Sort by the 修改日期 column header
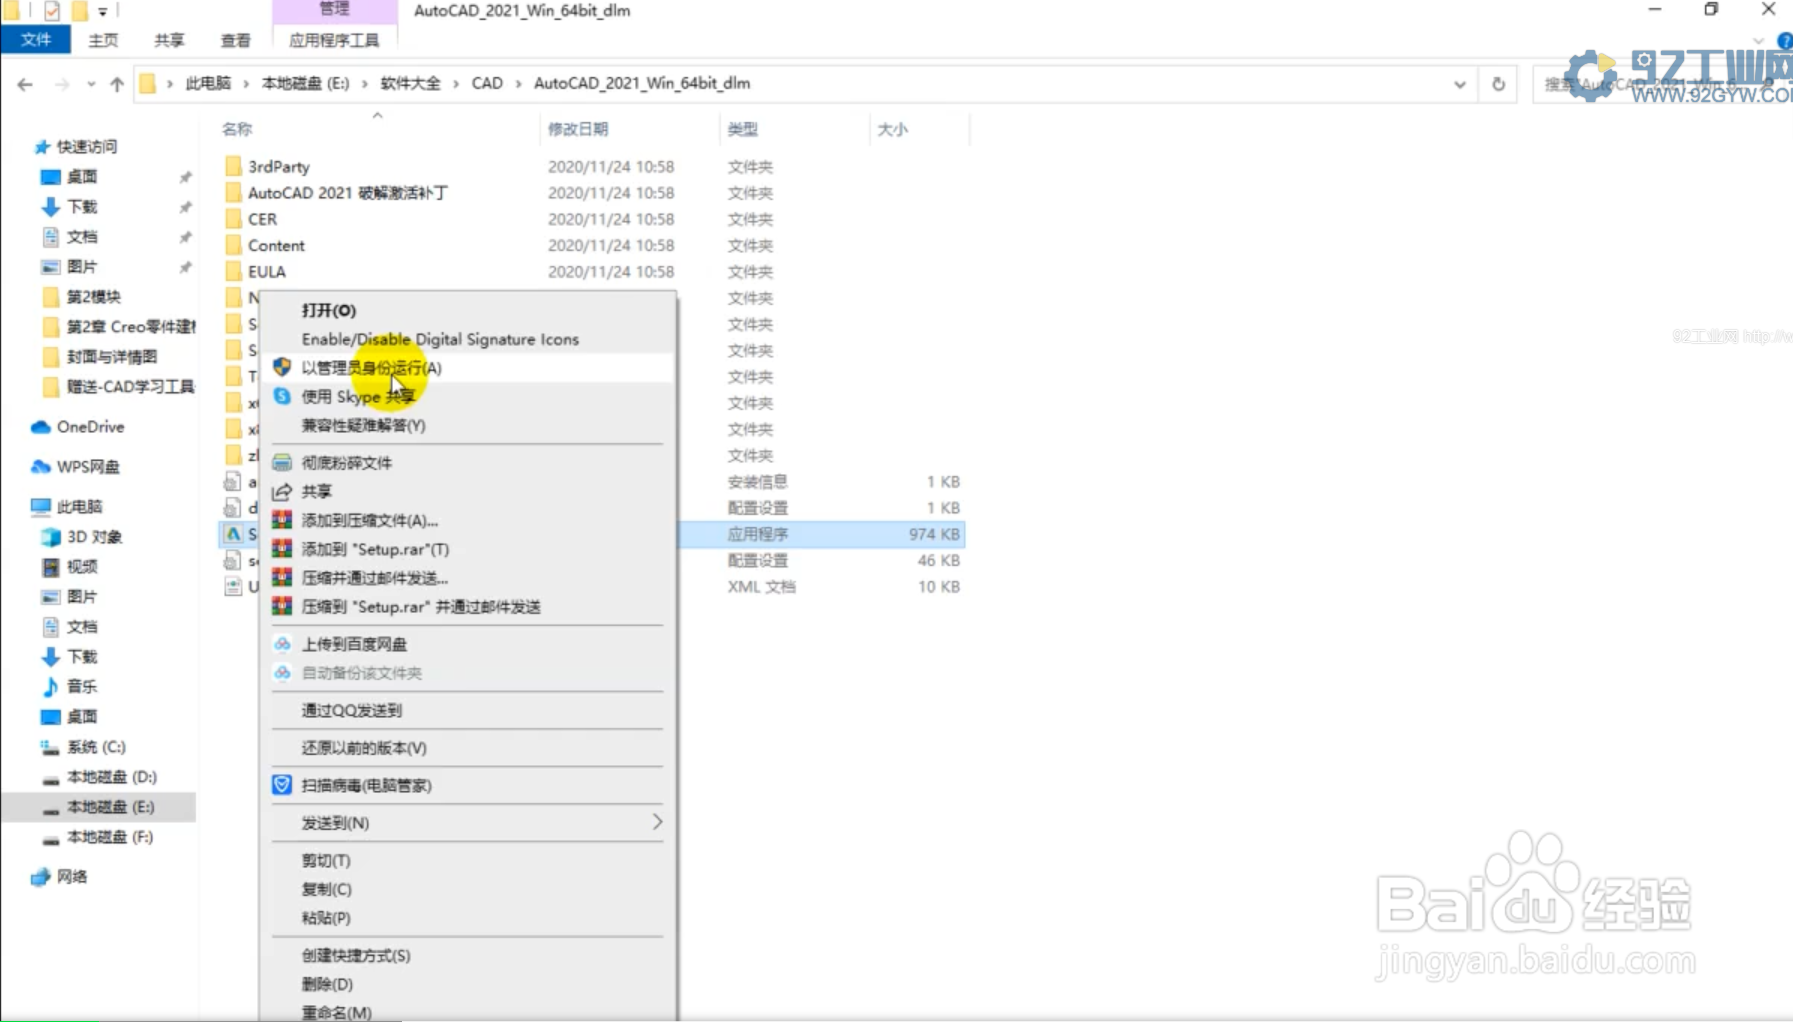The height and width of the screenshot is (1022, 1793). coord(578,129)
